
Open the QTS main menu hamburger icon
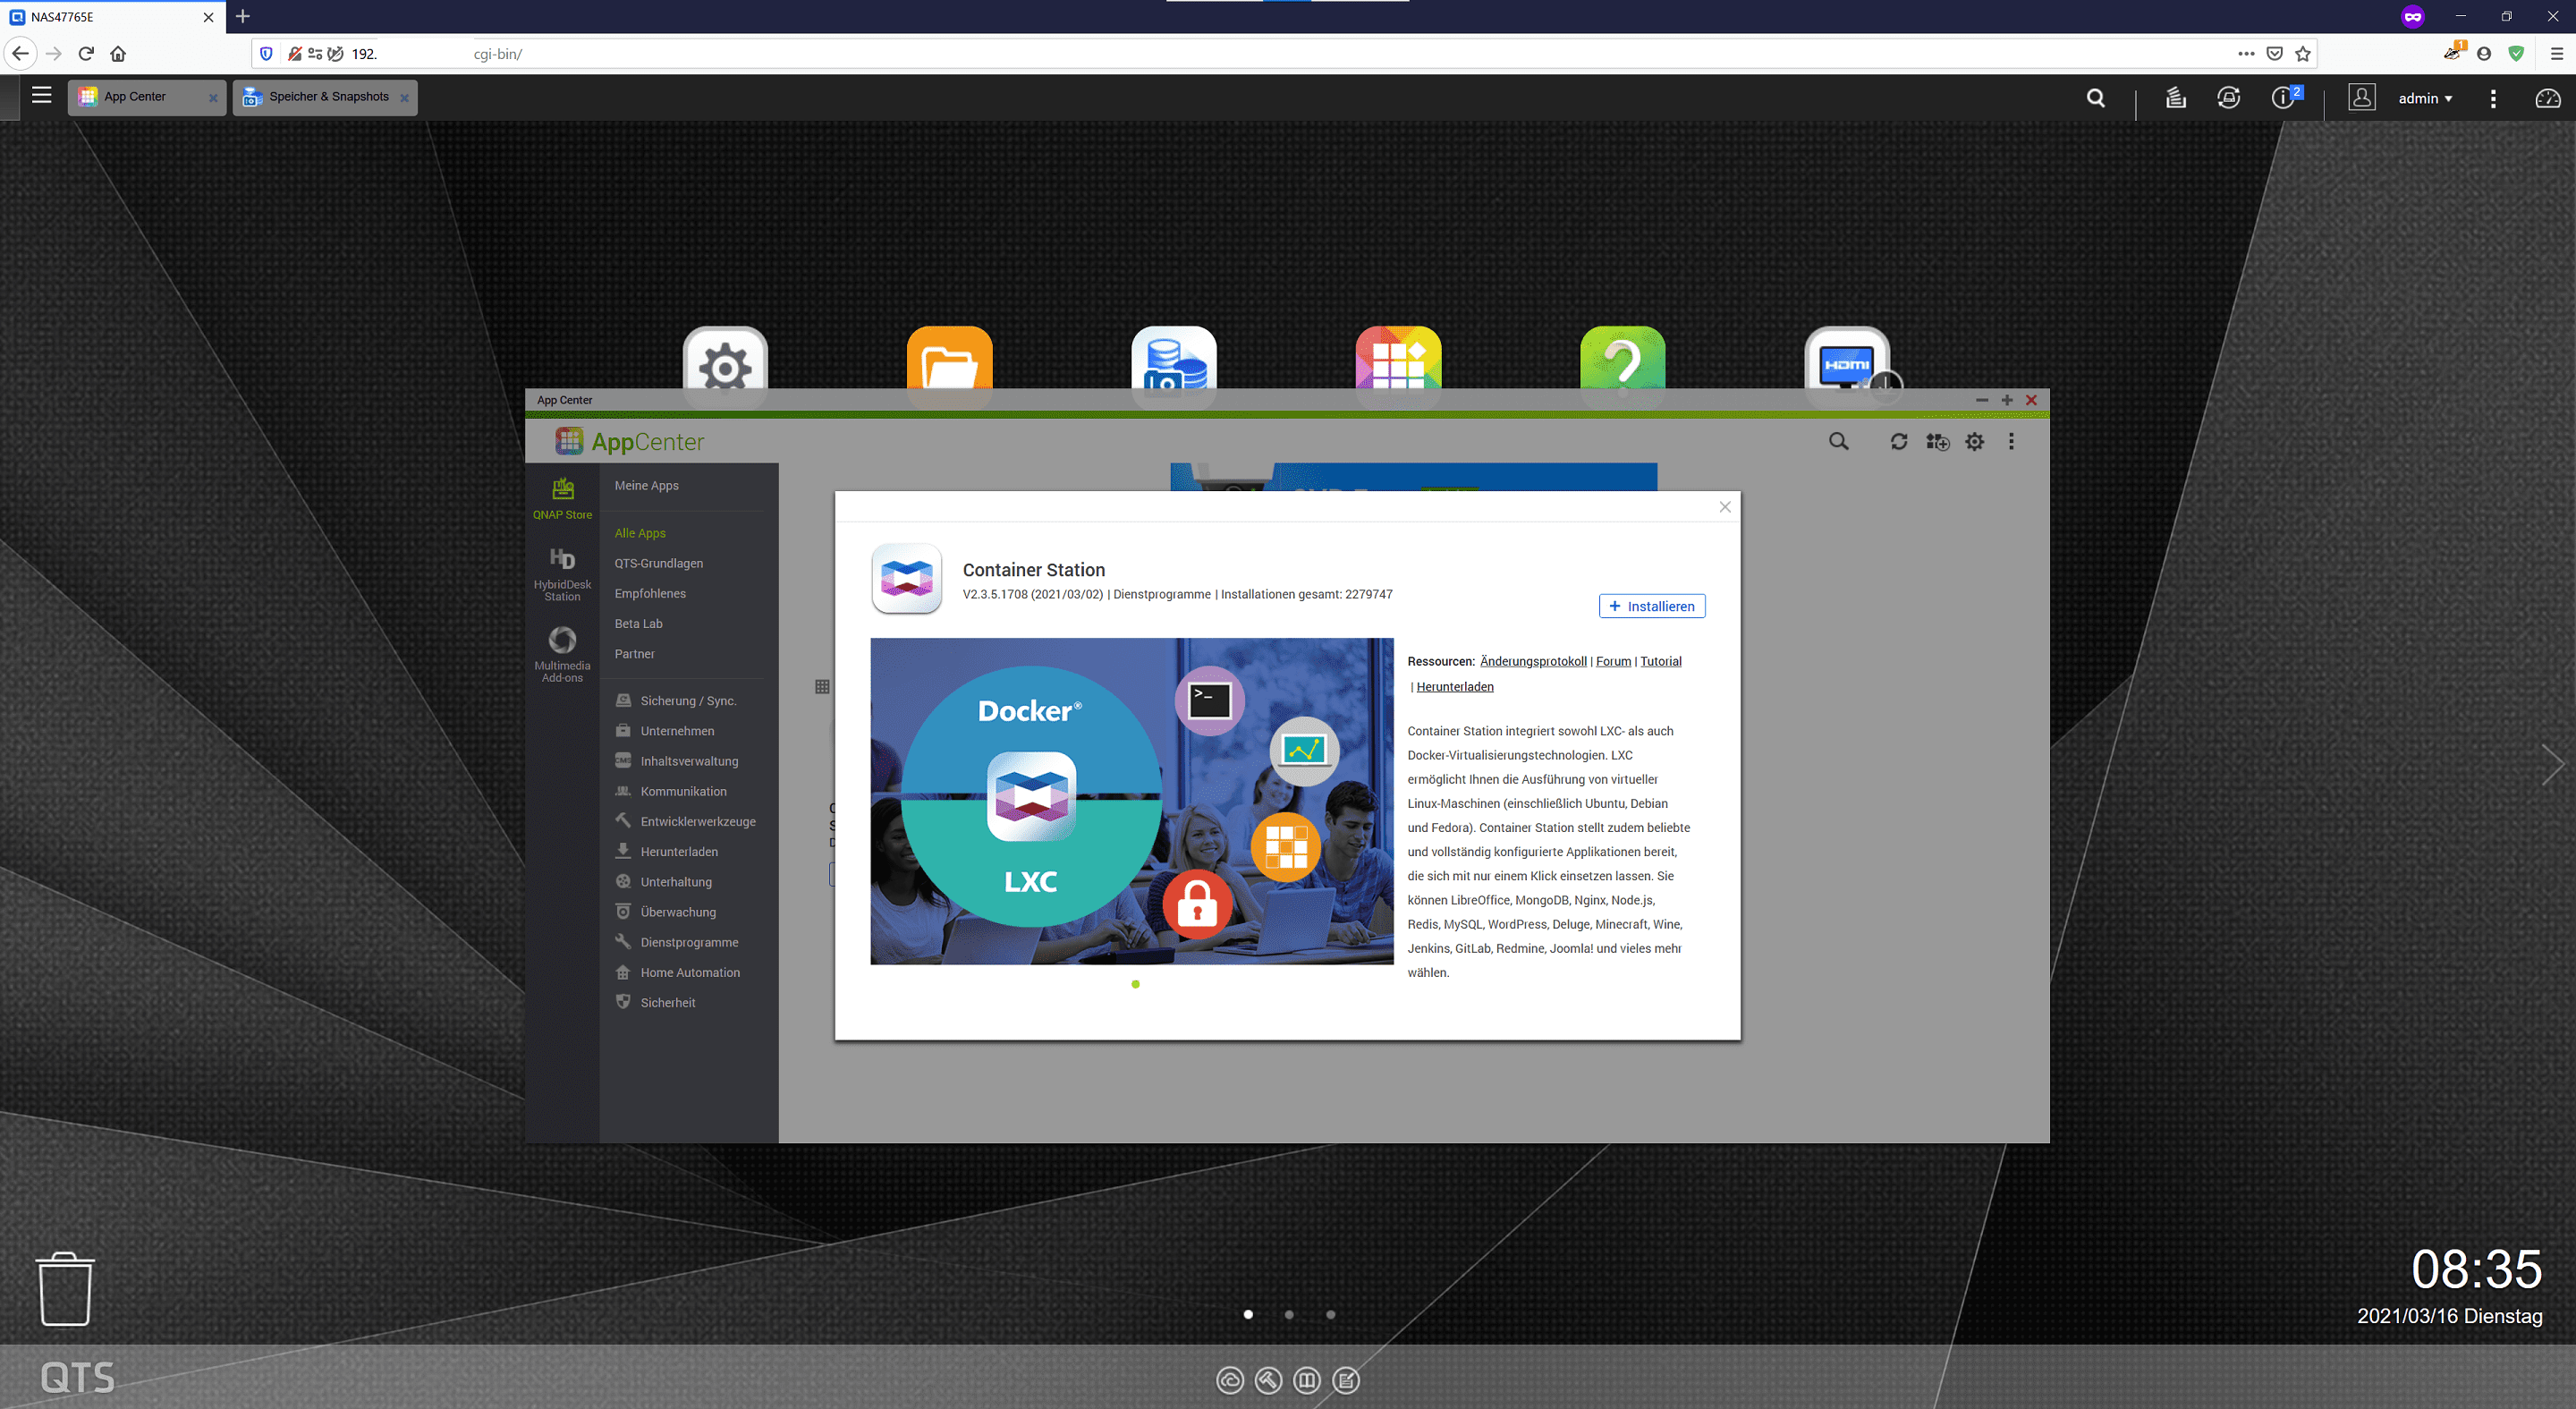pos(41,96)
